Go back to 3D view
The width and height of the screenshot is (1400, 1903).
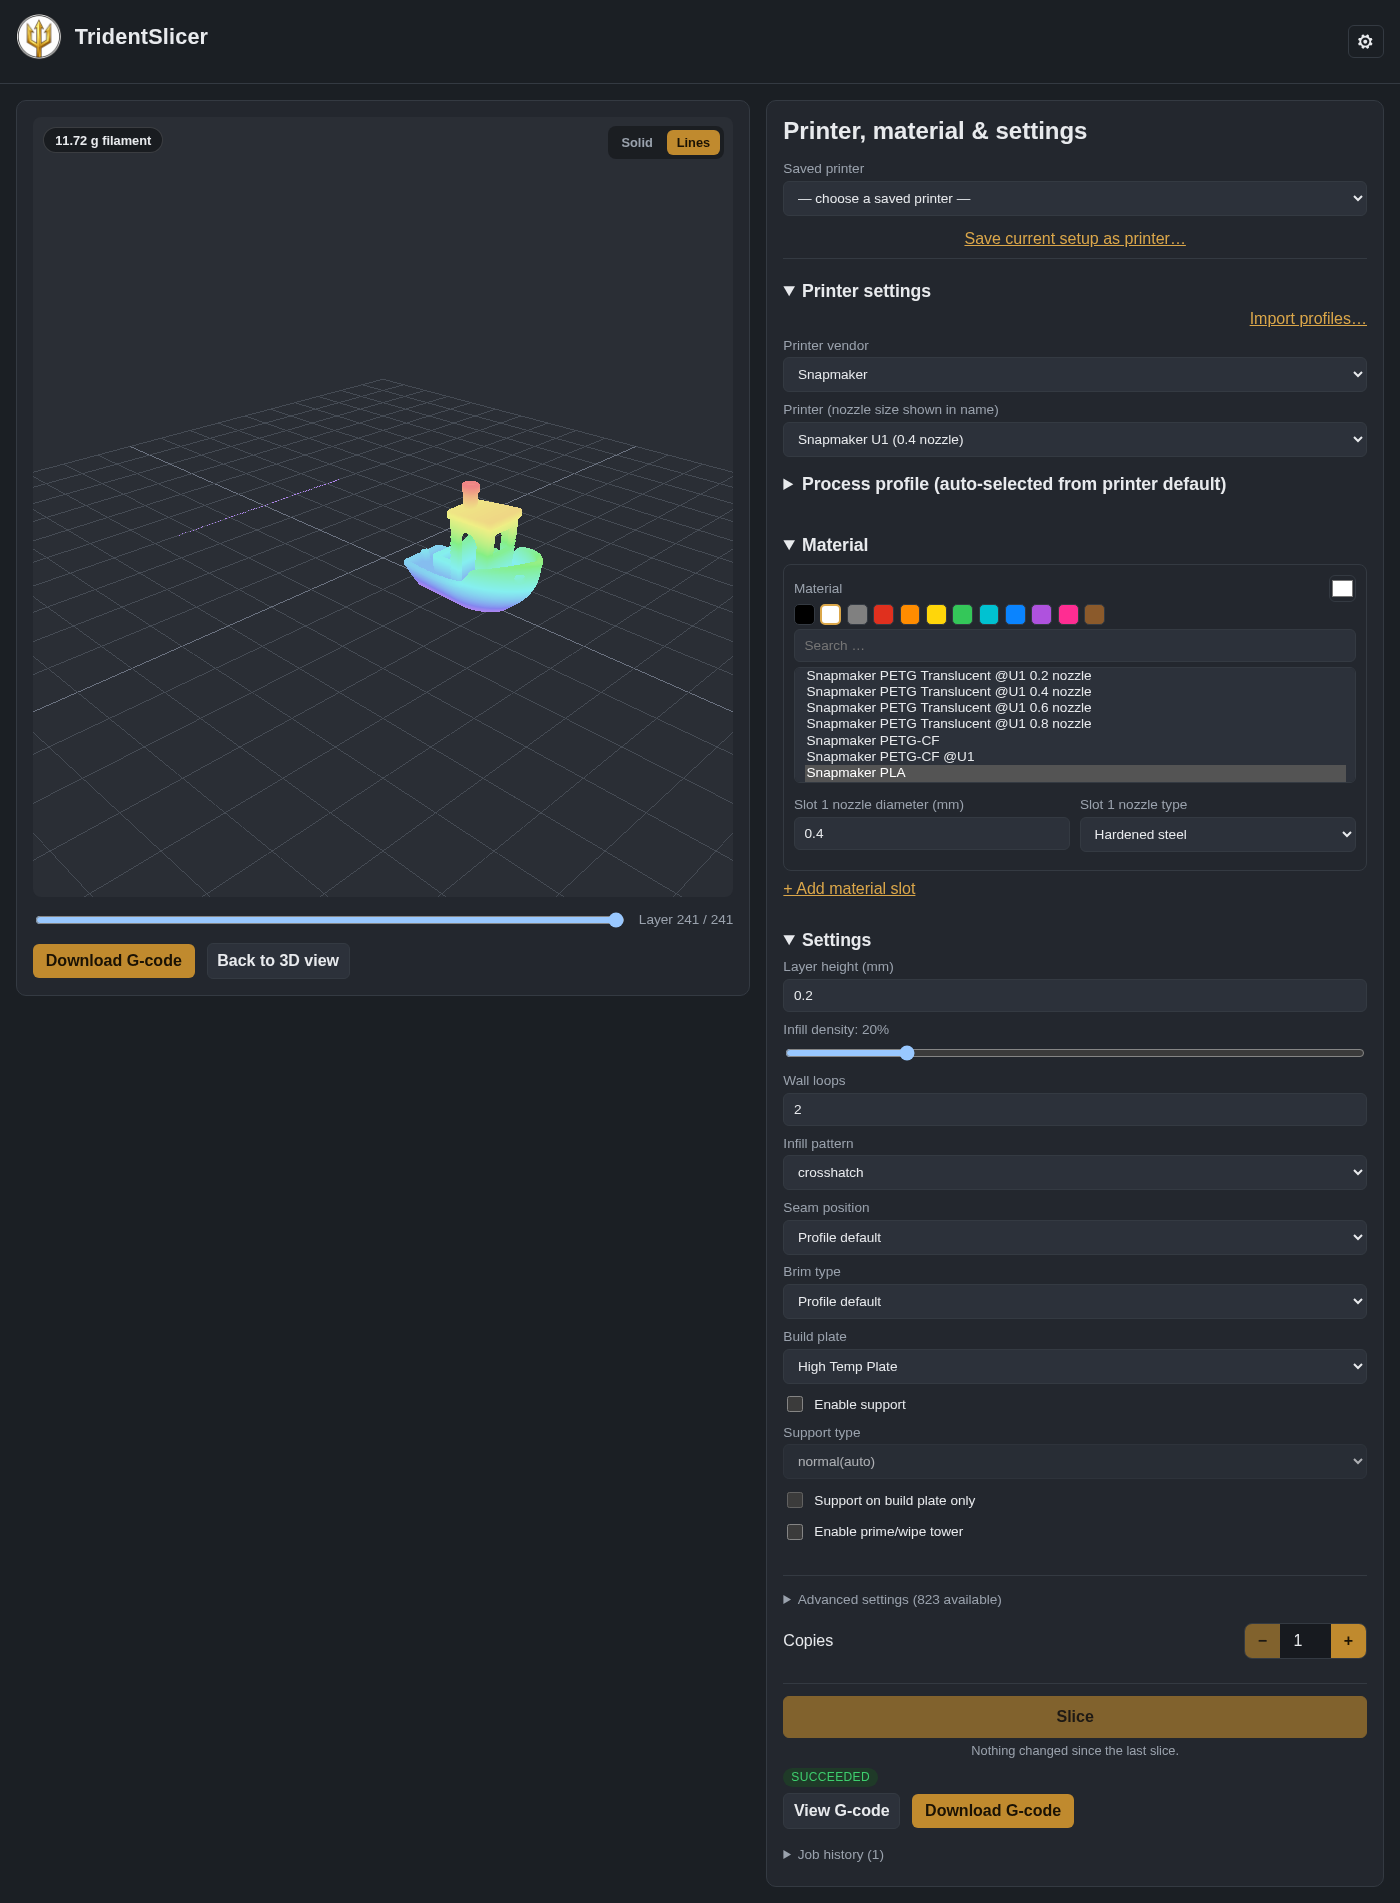pyautogui.click(x=278, y=961)
